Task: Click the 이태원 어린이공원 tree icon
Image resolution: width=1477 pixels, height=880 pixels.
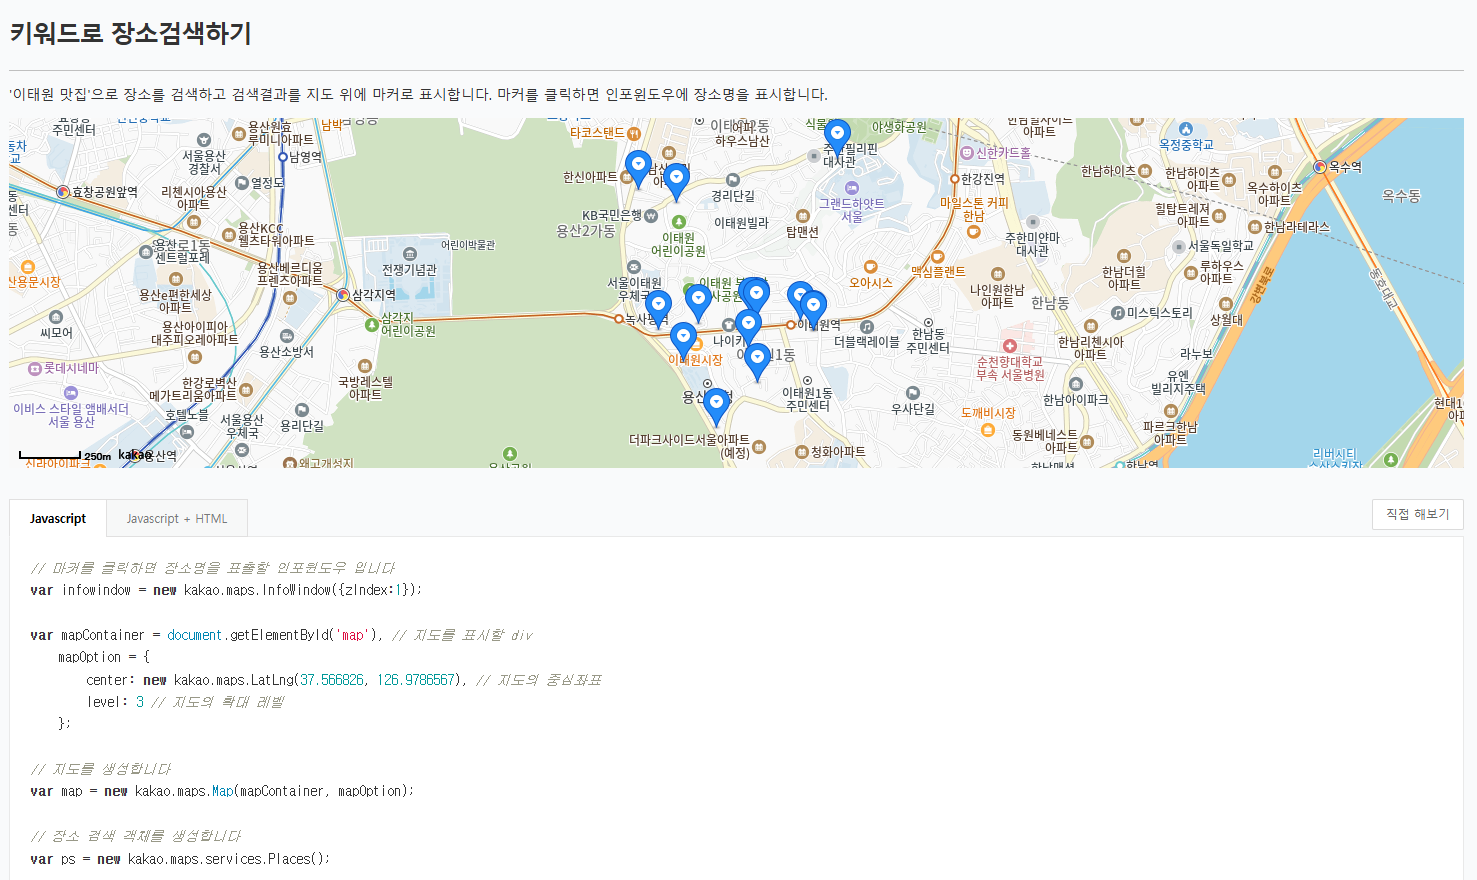Action: (679, 222)
